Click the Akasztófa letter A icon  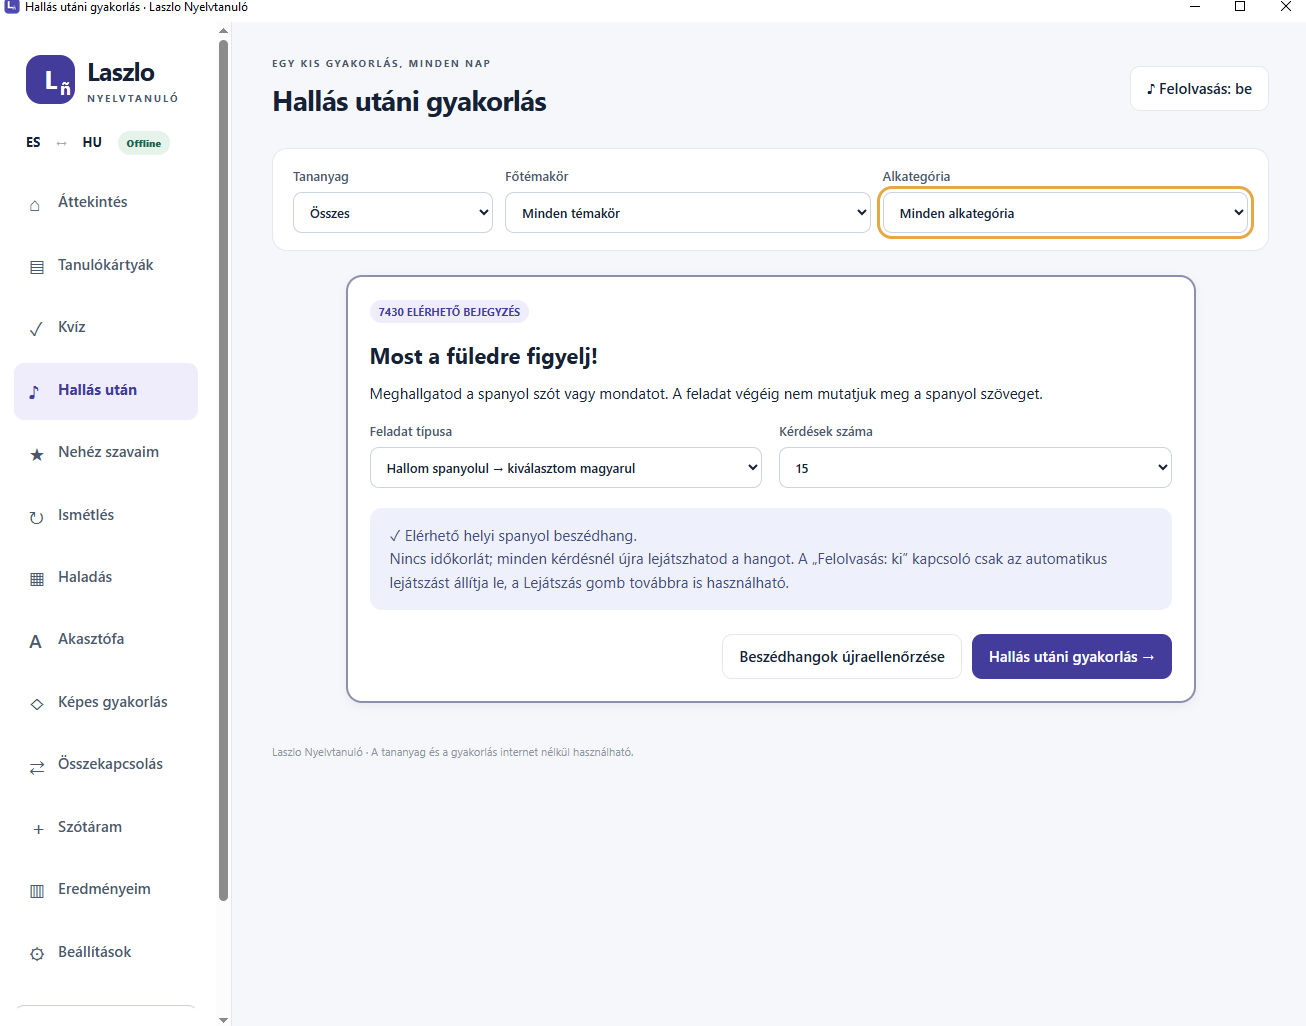click(x=36, y=641)
